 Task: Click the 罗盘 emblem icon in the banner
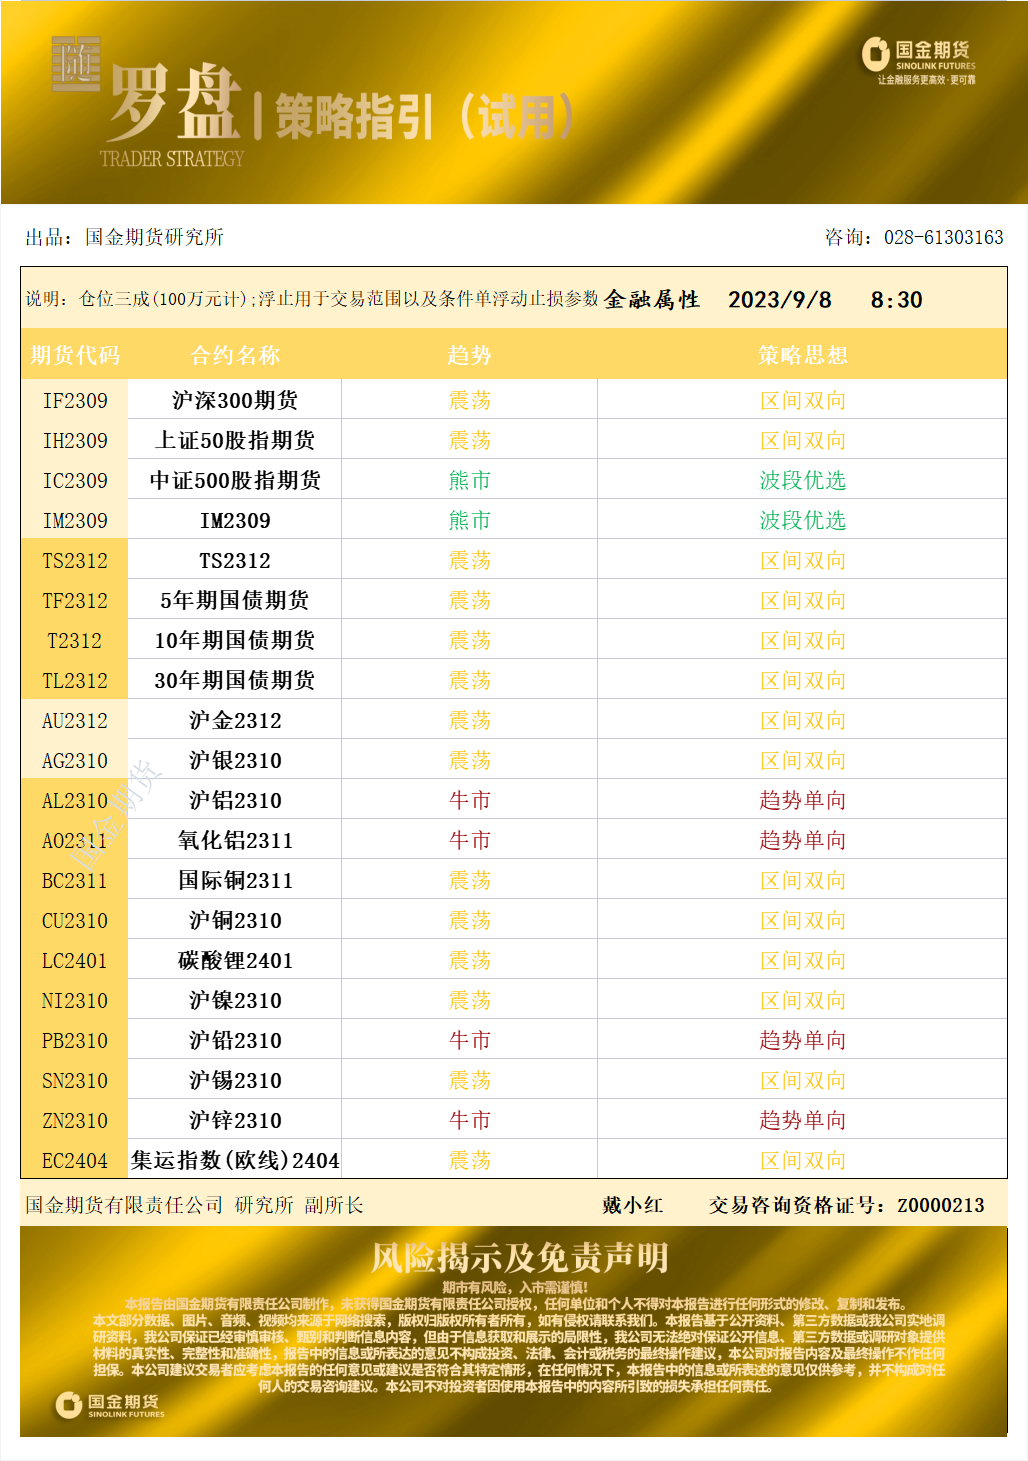(76, 64)
